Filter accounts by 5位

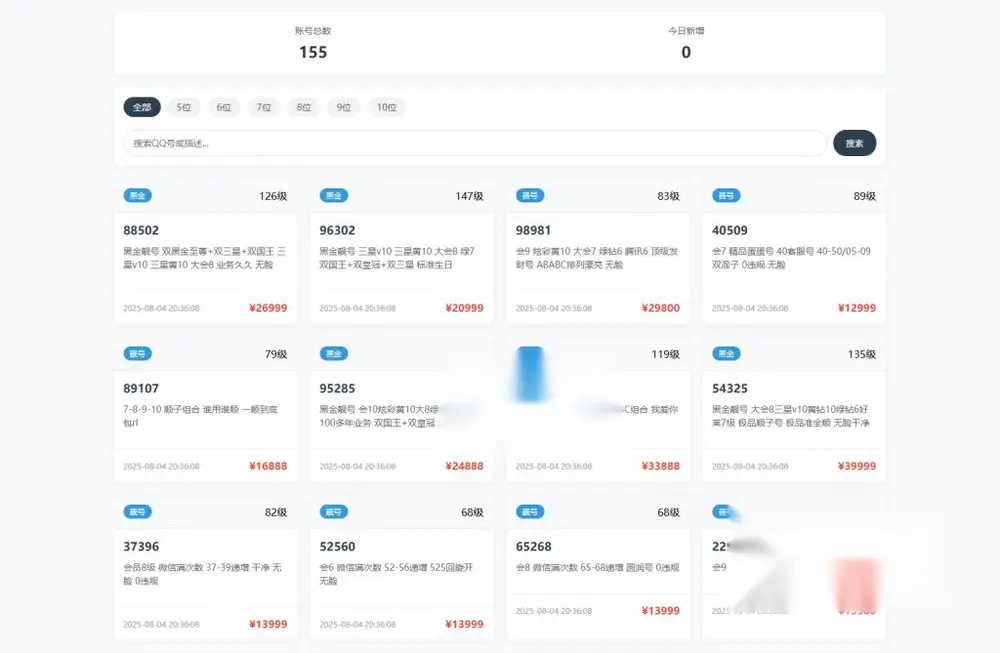pos(184,107)
